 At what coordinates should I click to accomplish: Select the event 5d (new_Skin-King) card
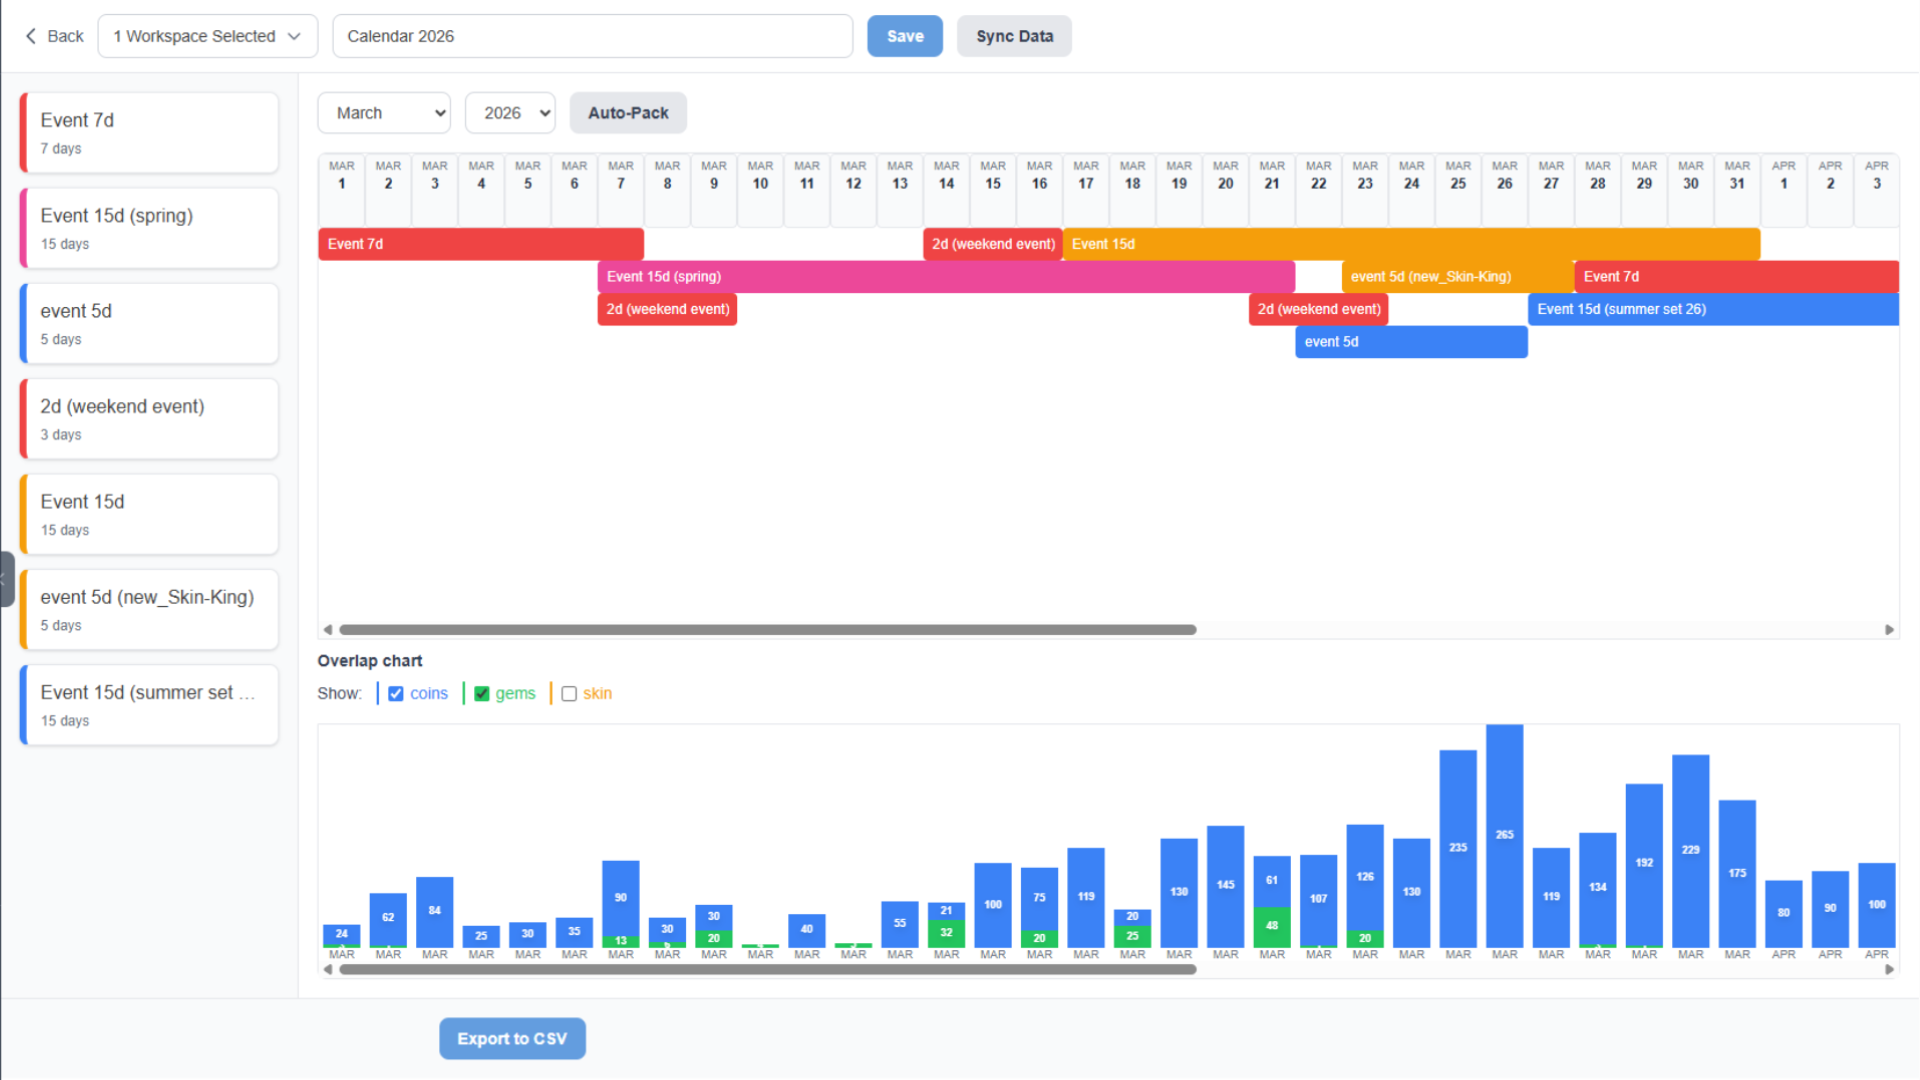coord(148,609)
